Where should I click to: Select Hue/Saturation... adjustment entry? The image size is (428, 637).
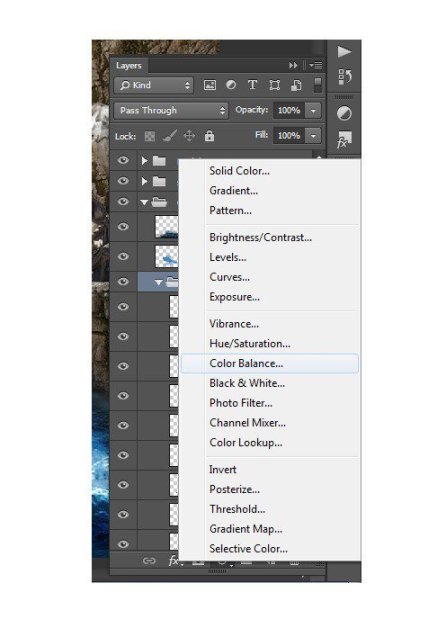250,344
